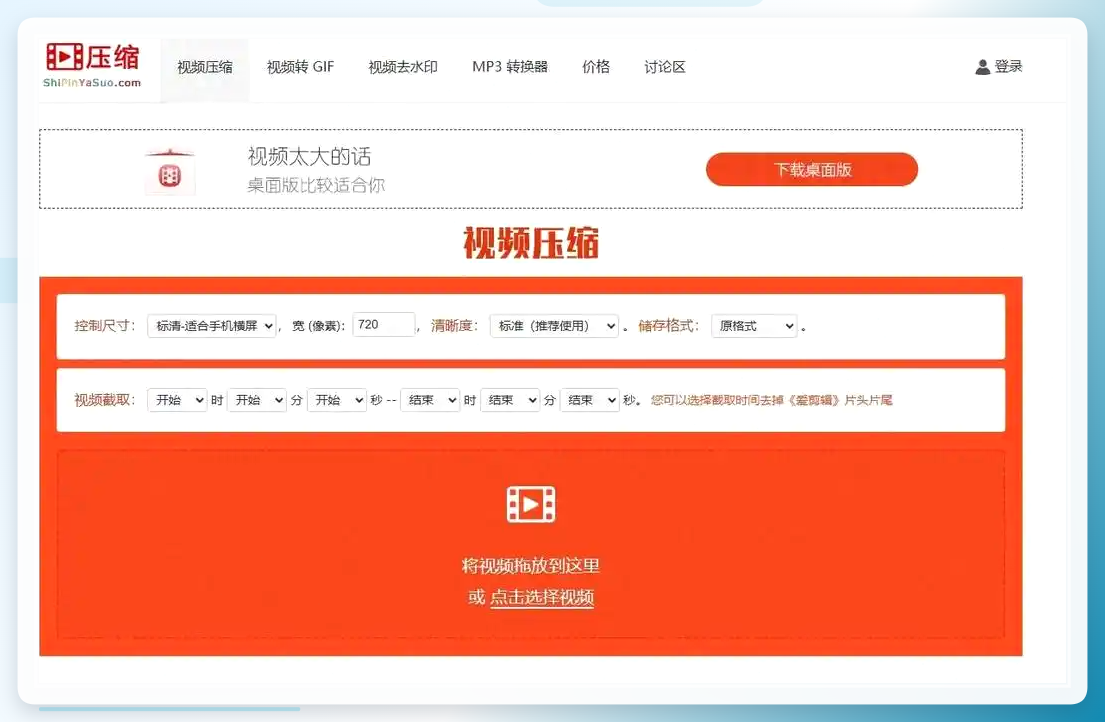Switch to 视频去水印 in the navigation
The height and width of the screenshot is (722, 1105).
pos(403,67)
